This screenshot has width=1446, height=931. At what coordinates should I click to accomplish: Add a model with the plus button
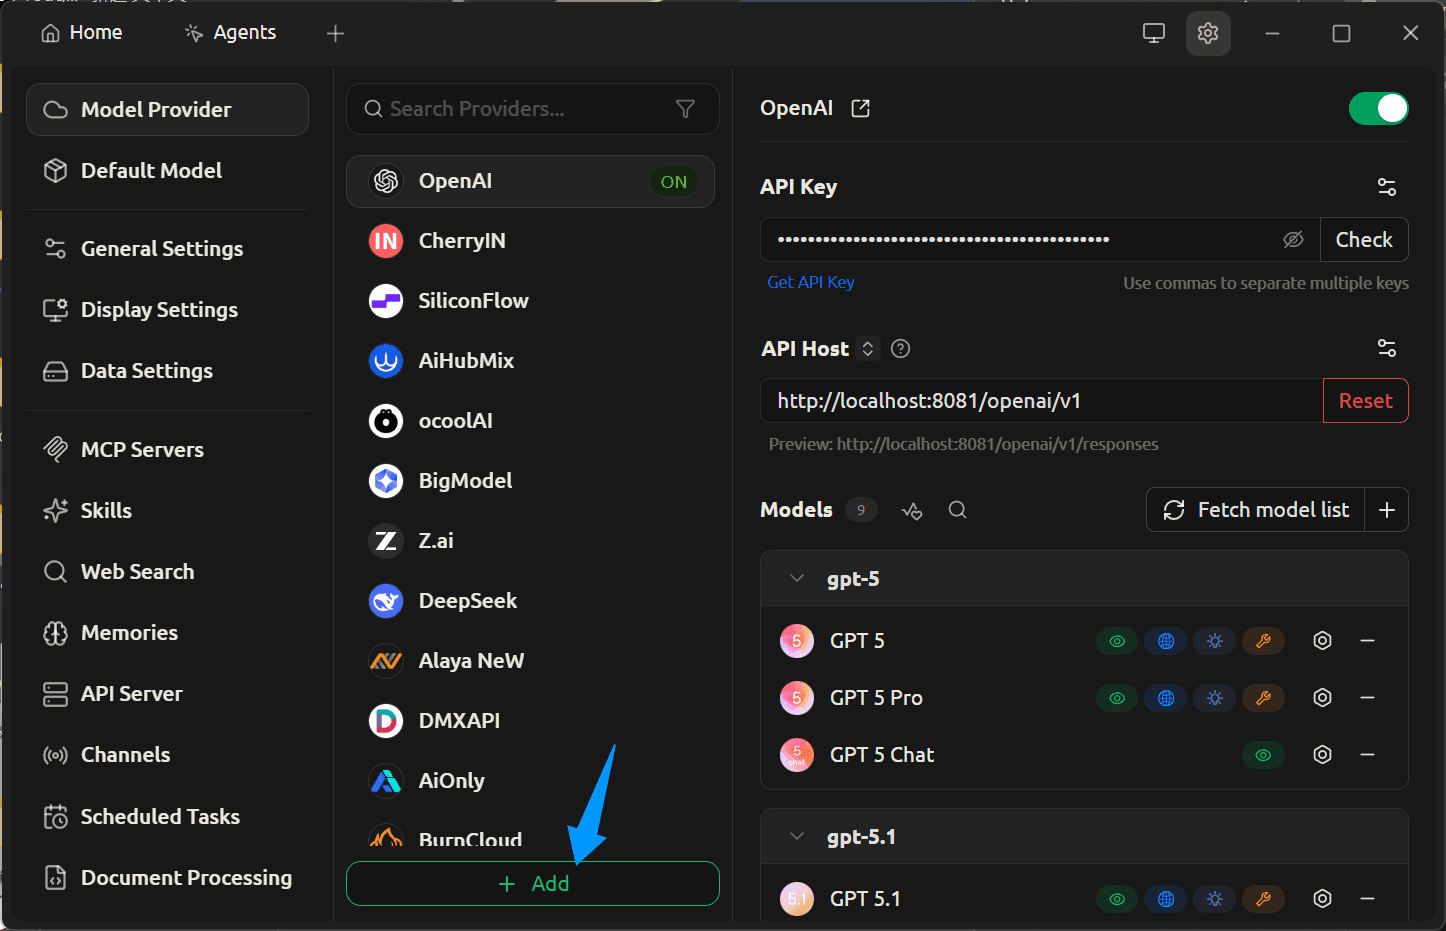1387,510
